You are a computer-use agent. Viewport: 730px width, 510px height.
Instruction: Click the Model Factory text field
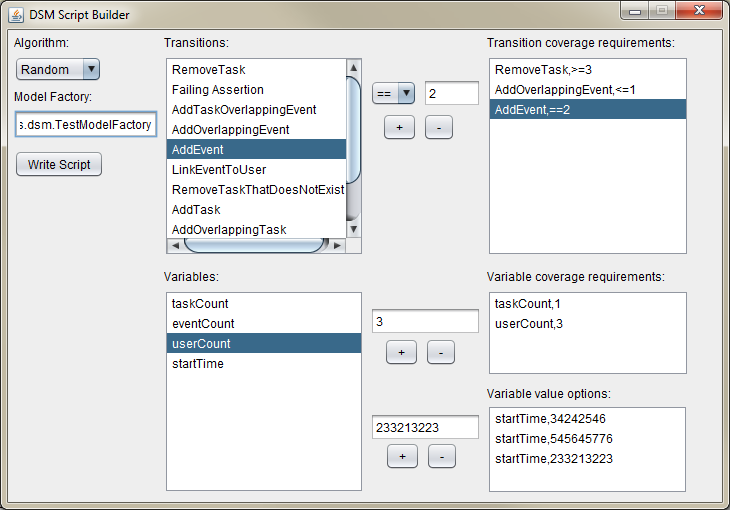click(85, 125)
